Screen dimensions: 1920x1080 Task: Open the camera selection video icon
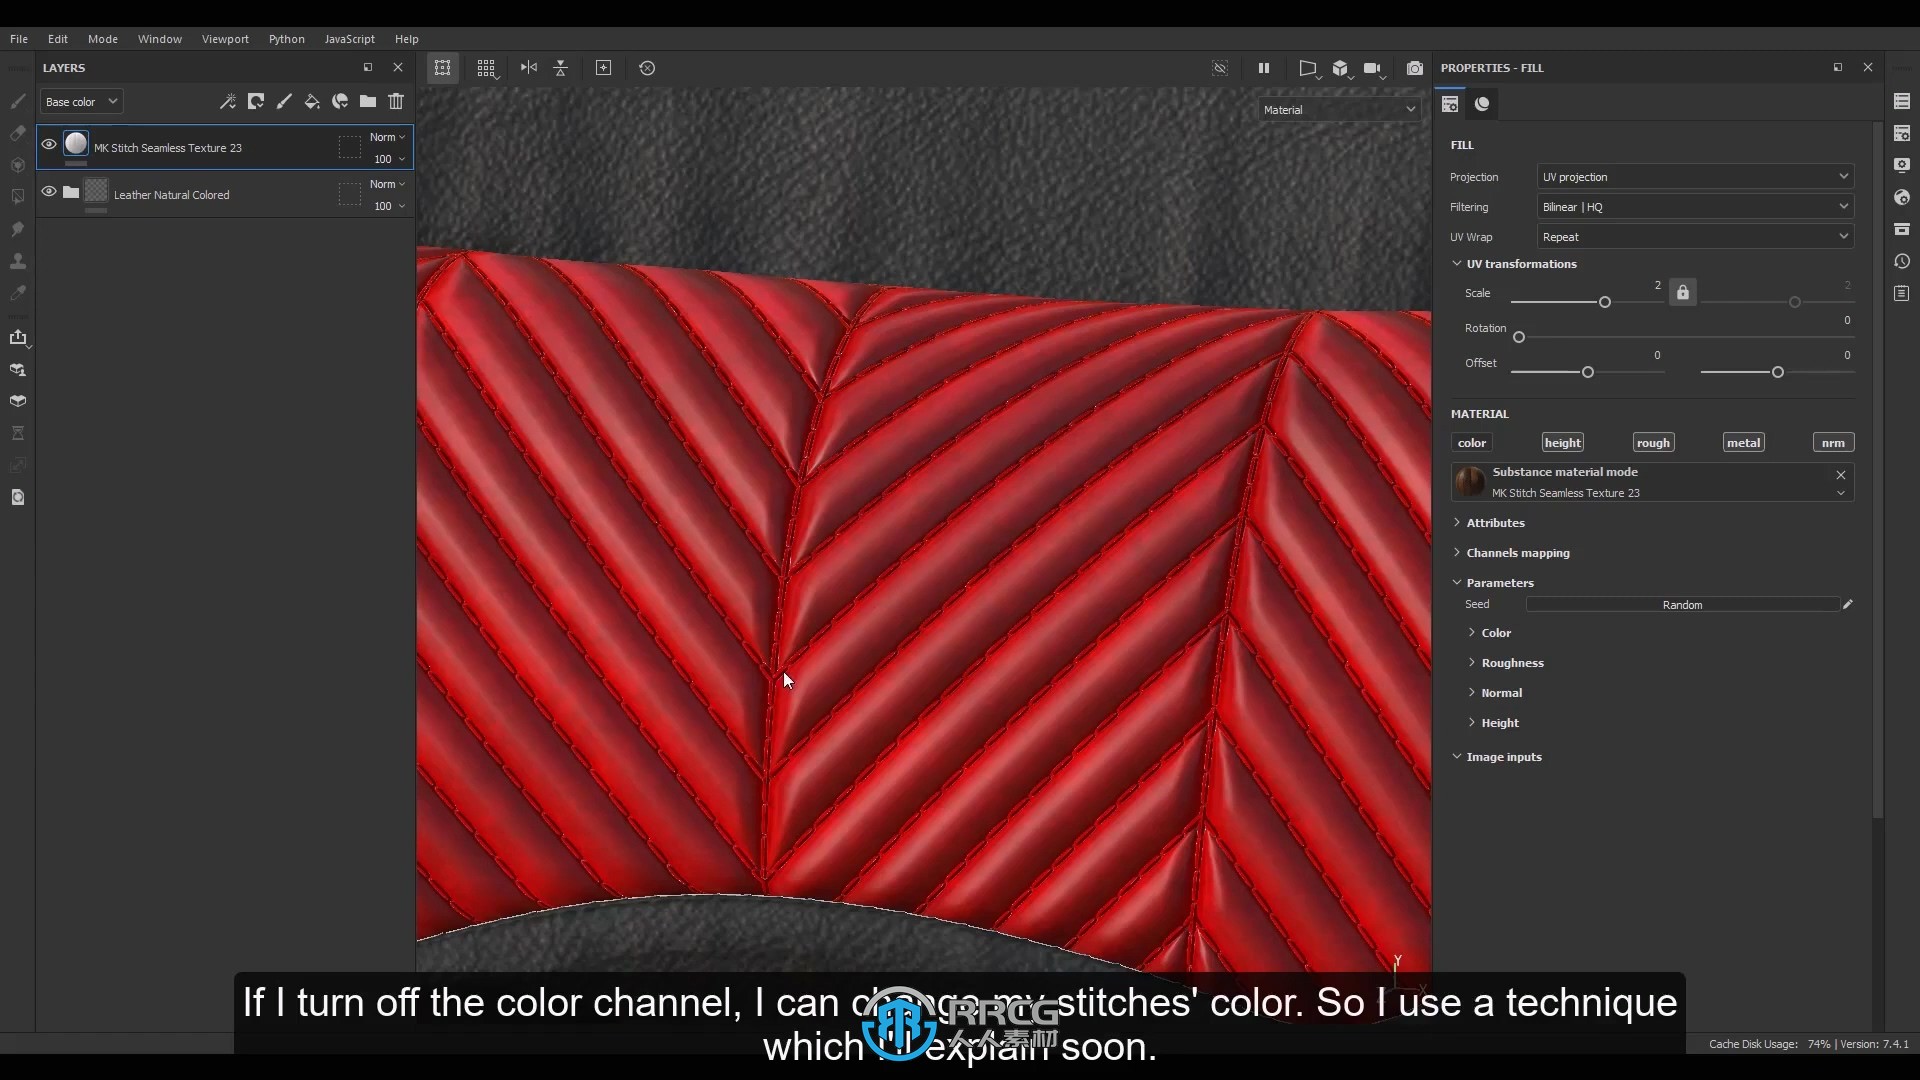(x=1373, y=68)
